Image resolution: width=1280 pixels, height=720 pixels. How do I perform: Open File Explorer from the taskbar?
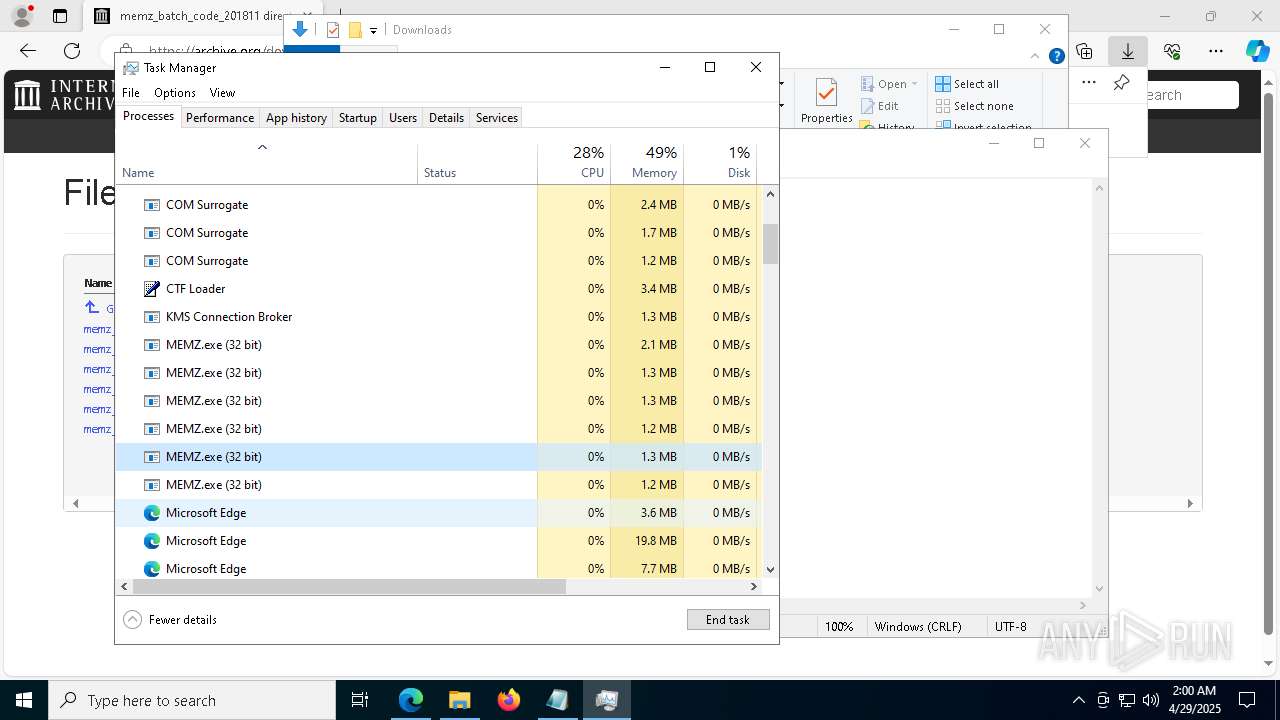tap(459, 700)
